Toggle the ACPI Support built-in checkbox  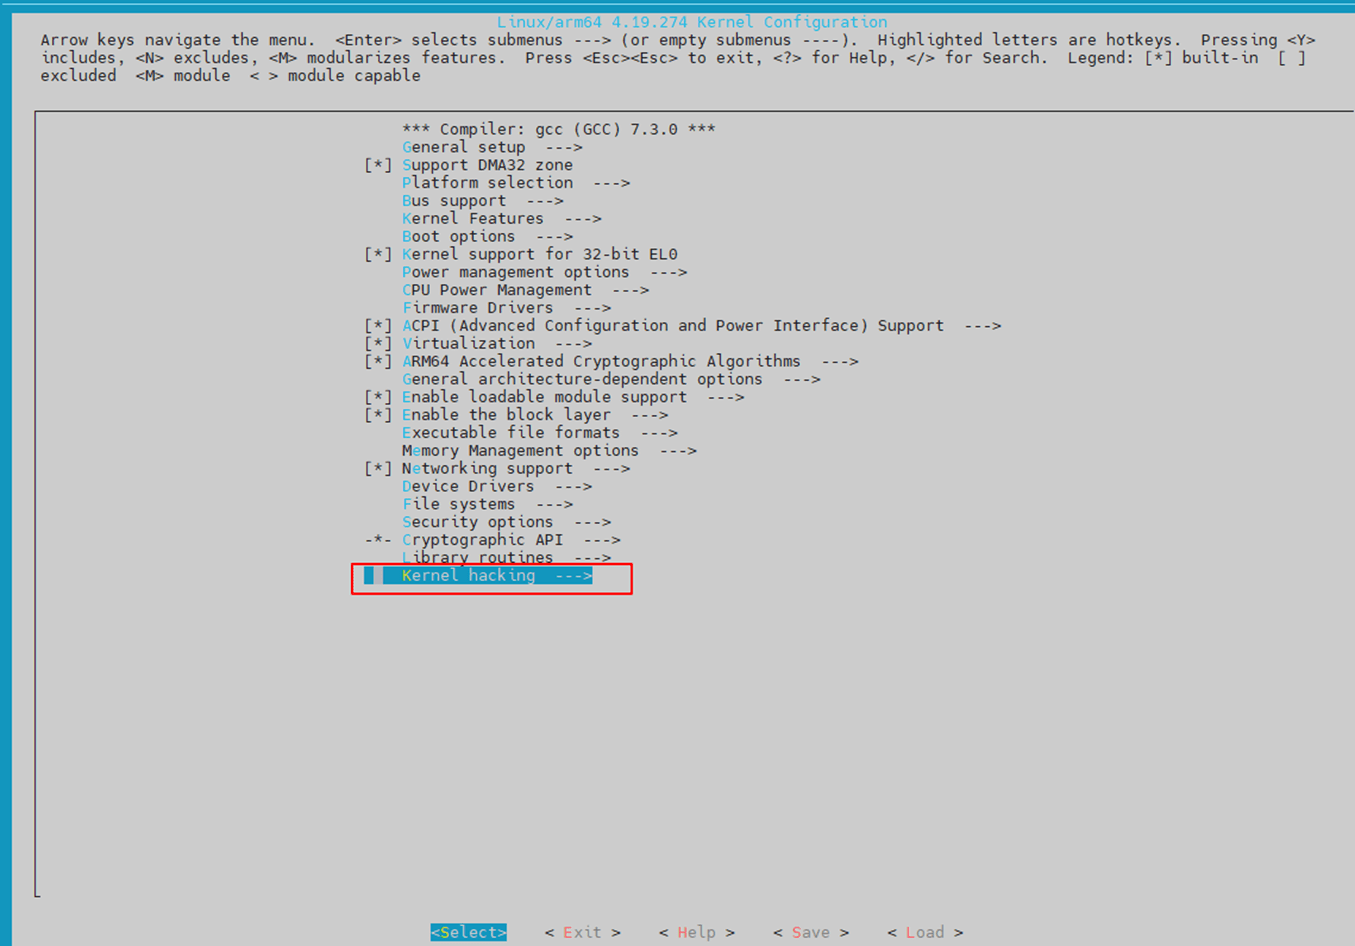pos(378,326)
